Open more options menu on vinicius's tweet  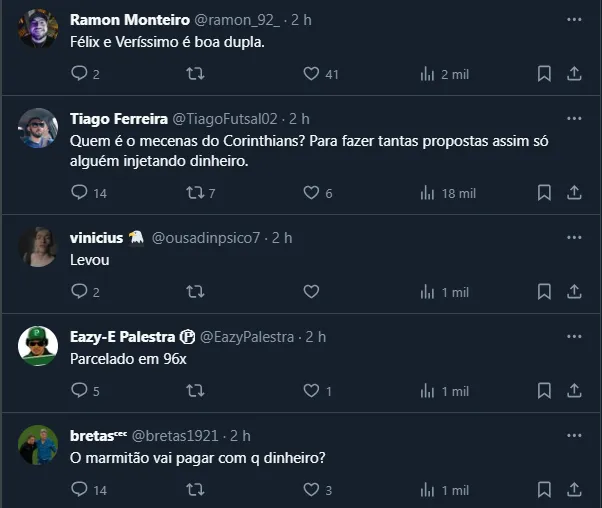(574, 237)
